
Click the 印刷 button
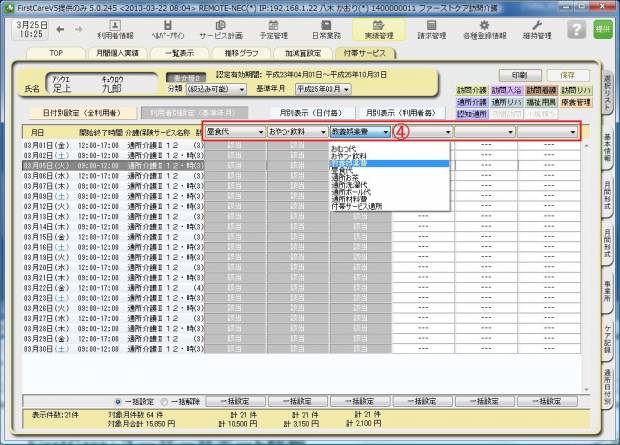tap(519, 74)
